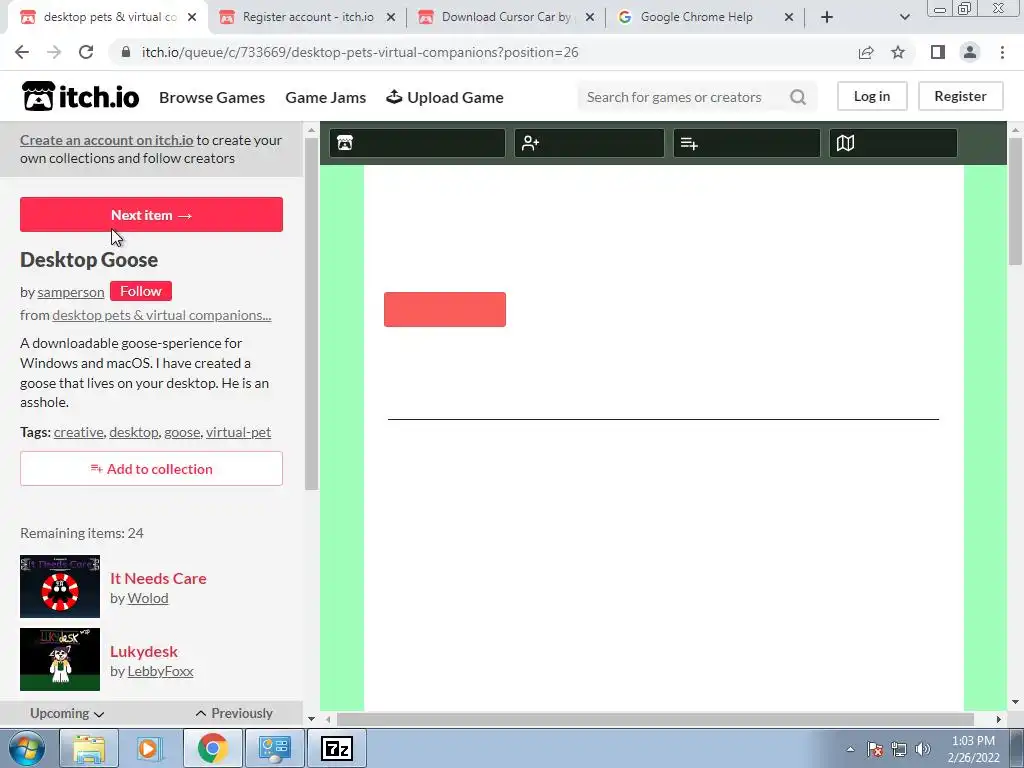Close the Google Chrome Help tab
Viewport: 1024px width, 768px height.
(x=789, y=18)
